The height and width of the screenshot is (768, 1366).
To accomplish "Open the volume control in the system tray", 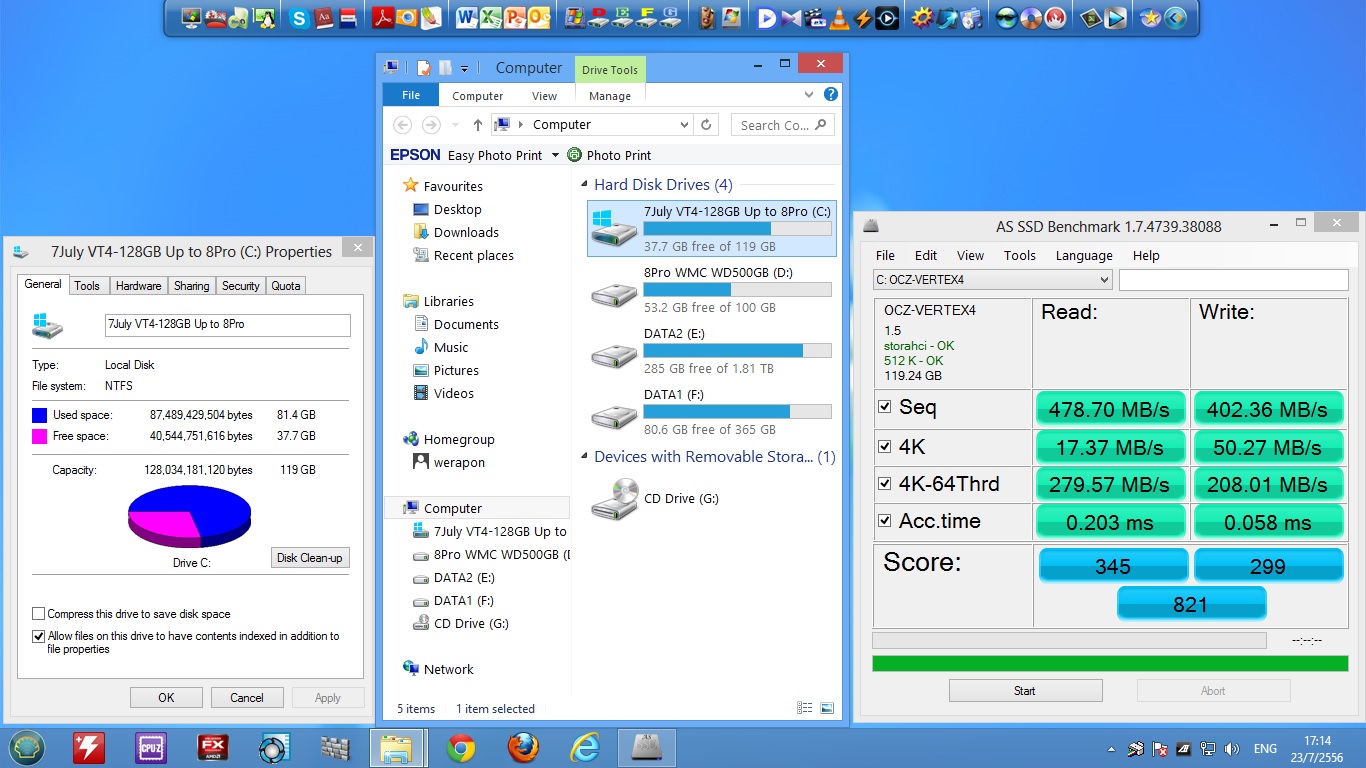I will 1232,748.
